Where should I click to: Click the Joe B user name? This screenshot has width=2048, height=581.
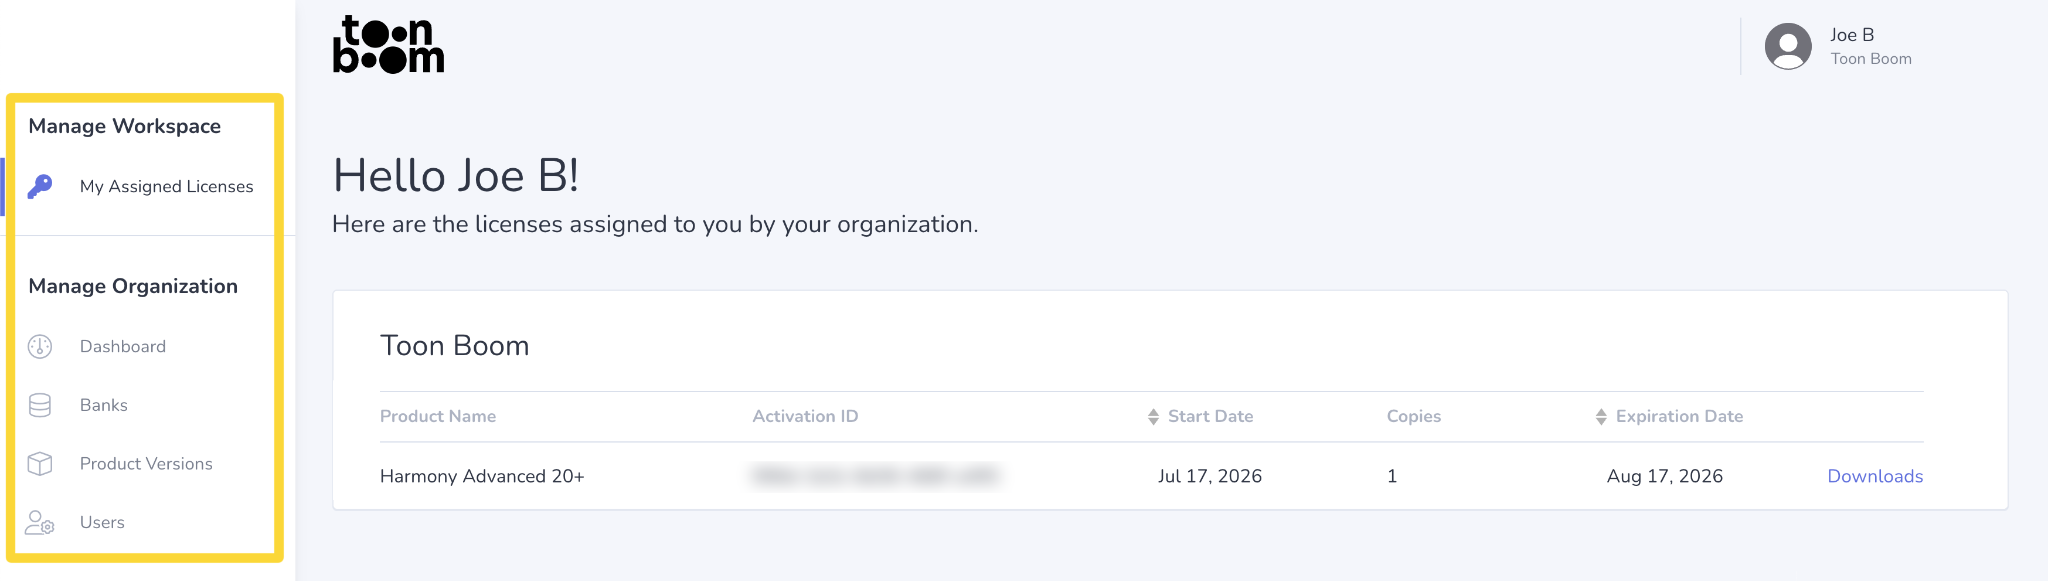click(1852, 35)
